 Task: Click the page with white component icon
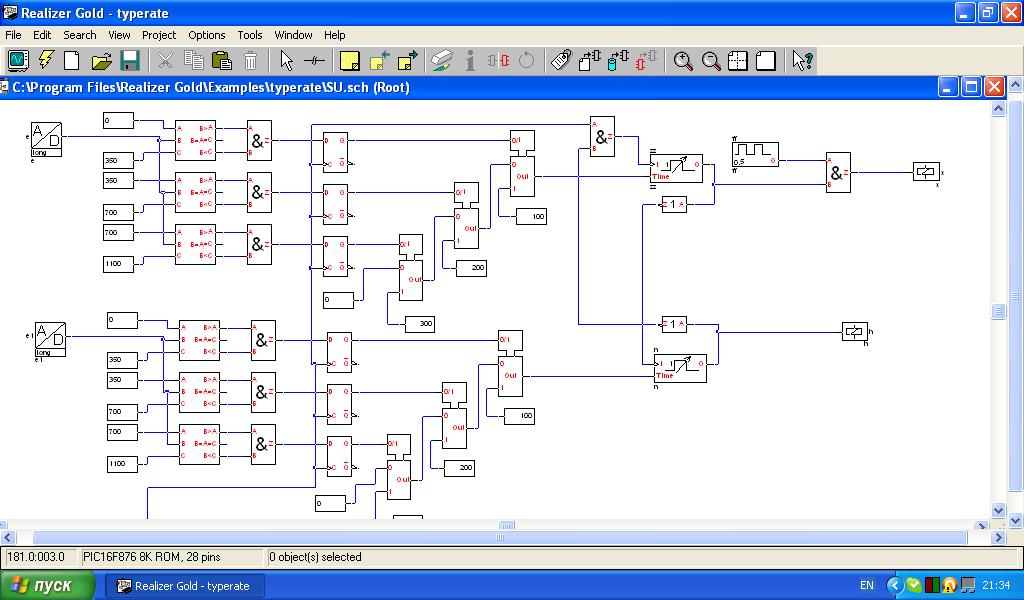coord(590,61)
